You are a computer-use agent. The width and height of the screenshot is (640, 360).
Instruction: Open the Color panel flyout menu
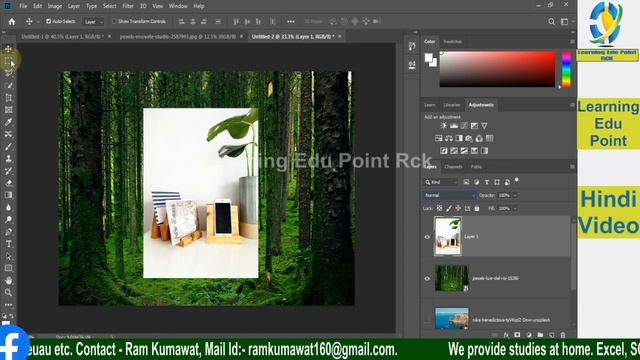572,42
